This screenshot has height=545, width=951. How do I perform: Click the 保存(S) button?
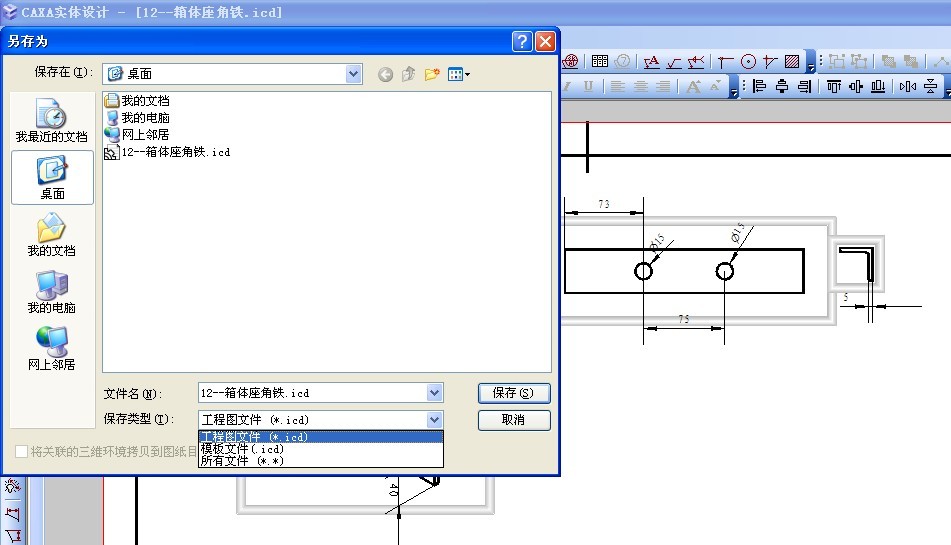(514, 393)
